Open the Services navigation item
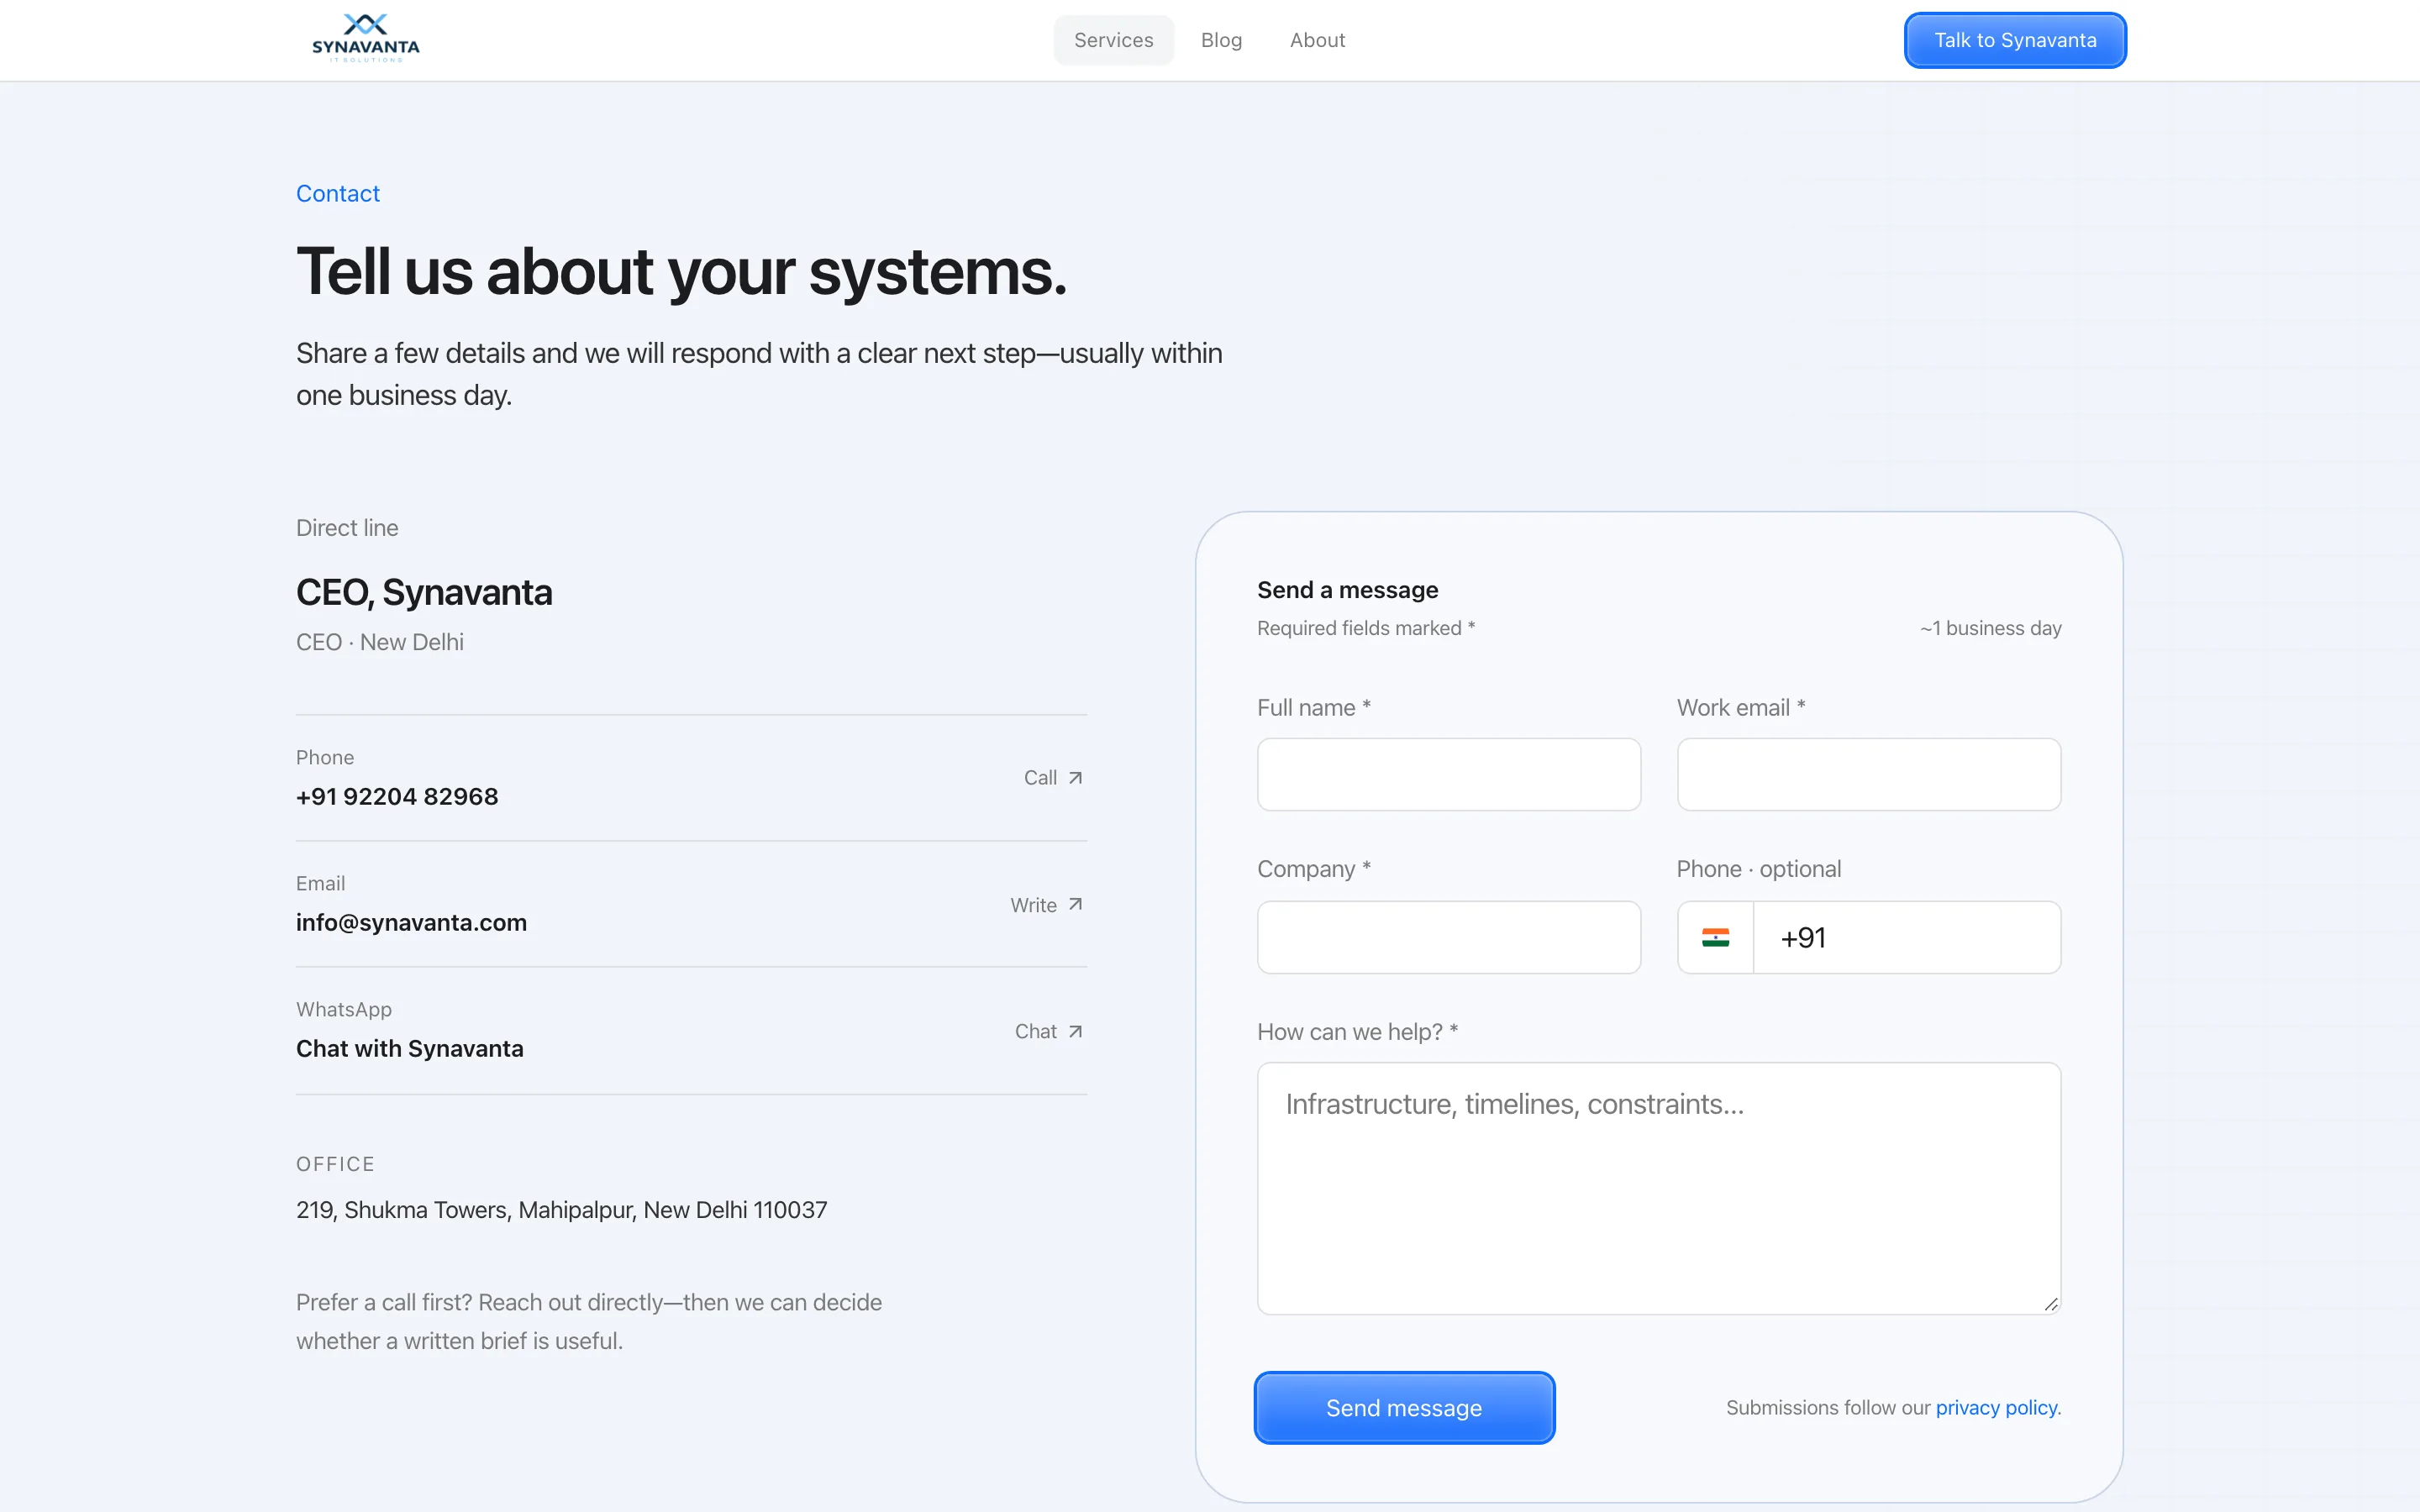Screen dimensions: 2420x1512 [x=1113, y=40]
